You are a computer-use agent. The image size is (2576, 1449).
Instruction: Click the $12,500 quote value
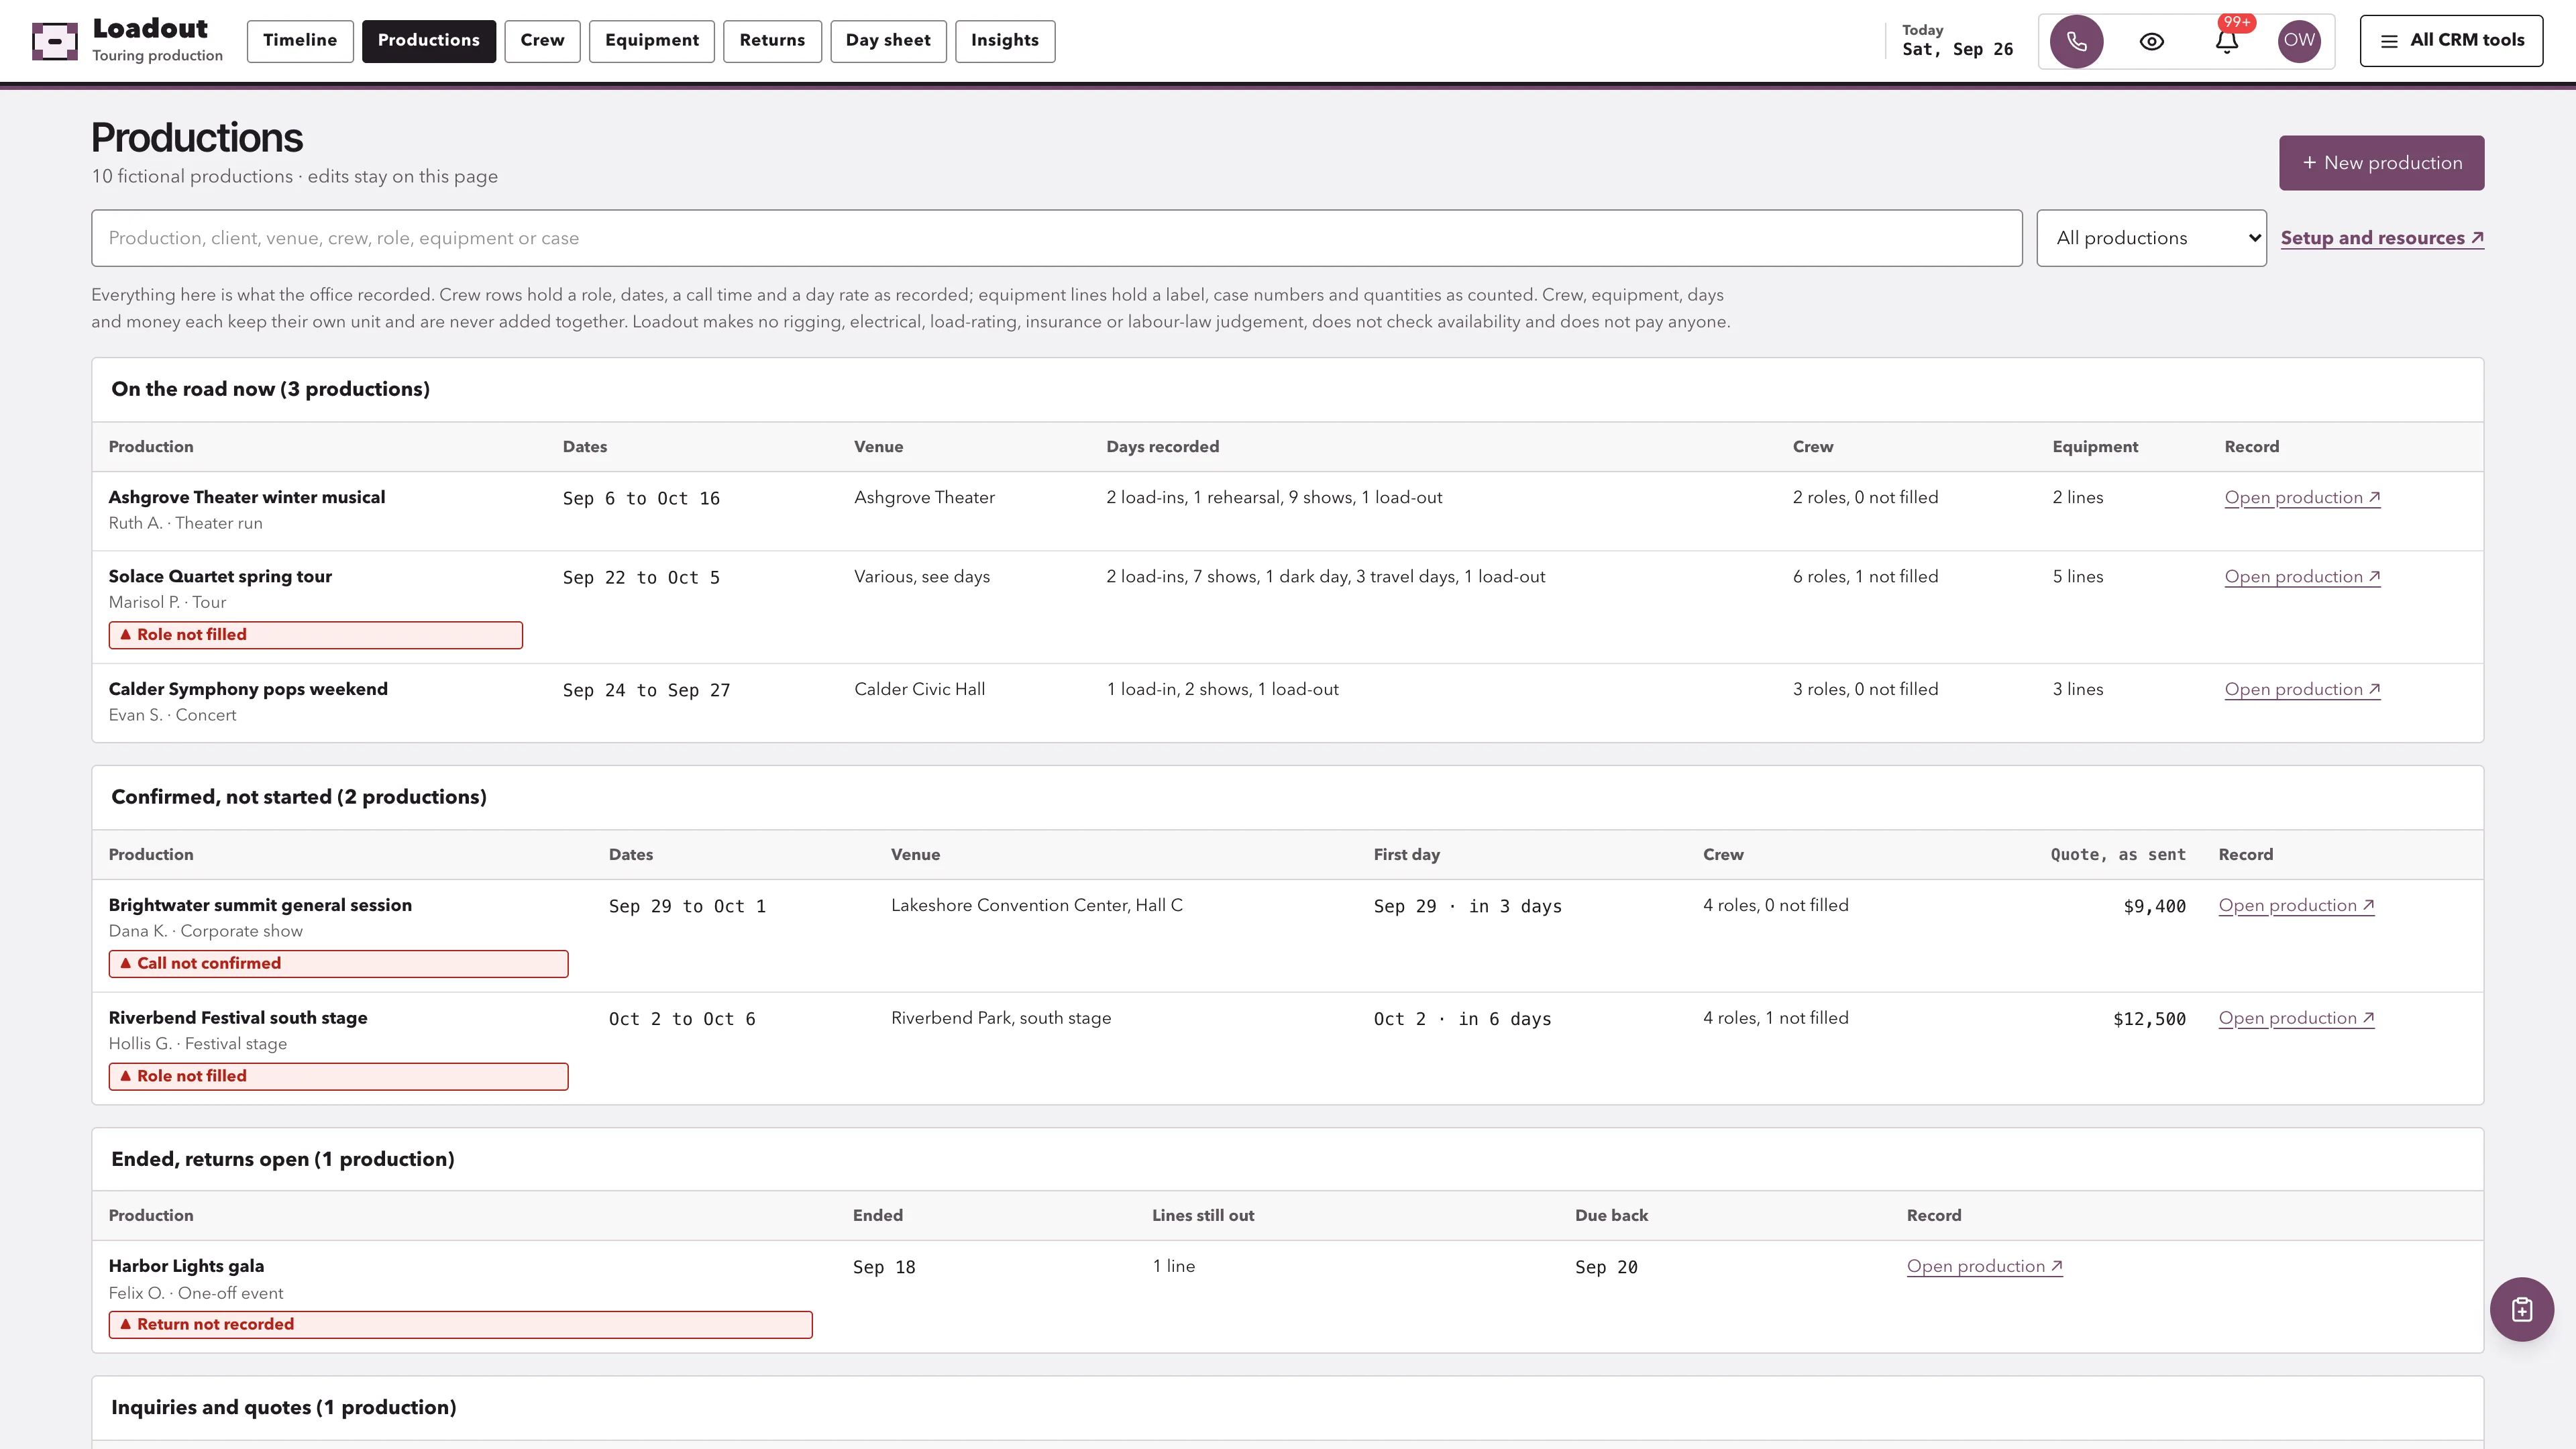coord(2149,1019)
